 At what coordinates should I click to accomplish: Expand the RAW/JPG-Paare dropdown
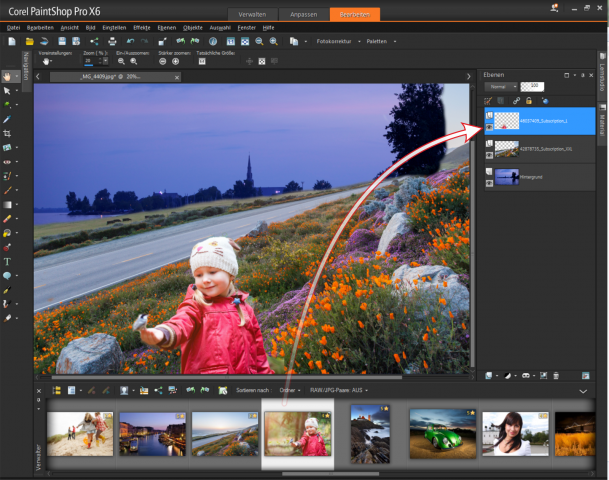click(x=339, y=390)
